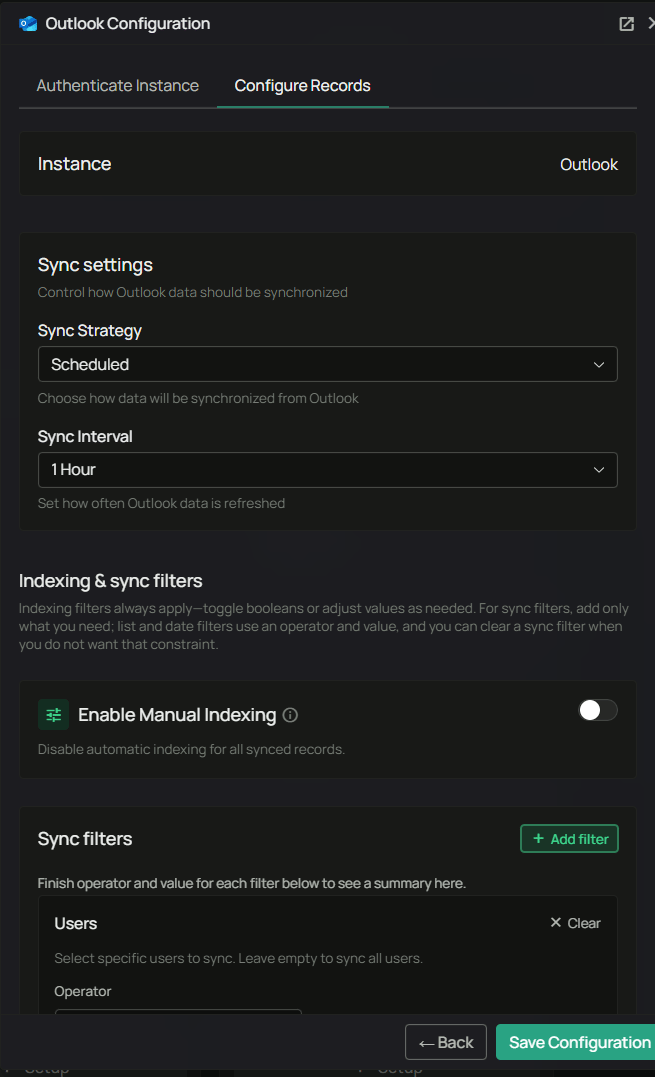Select the Configure Records tab
The height and width of the screenshot is (1077, 655).
click(x=302, y=85)
